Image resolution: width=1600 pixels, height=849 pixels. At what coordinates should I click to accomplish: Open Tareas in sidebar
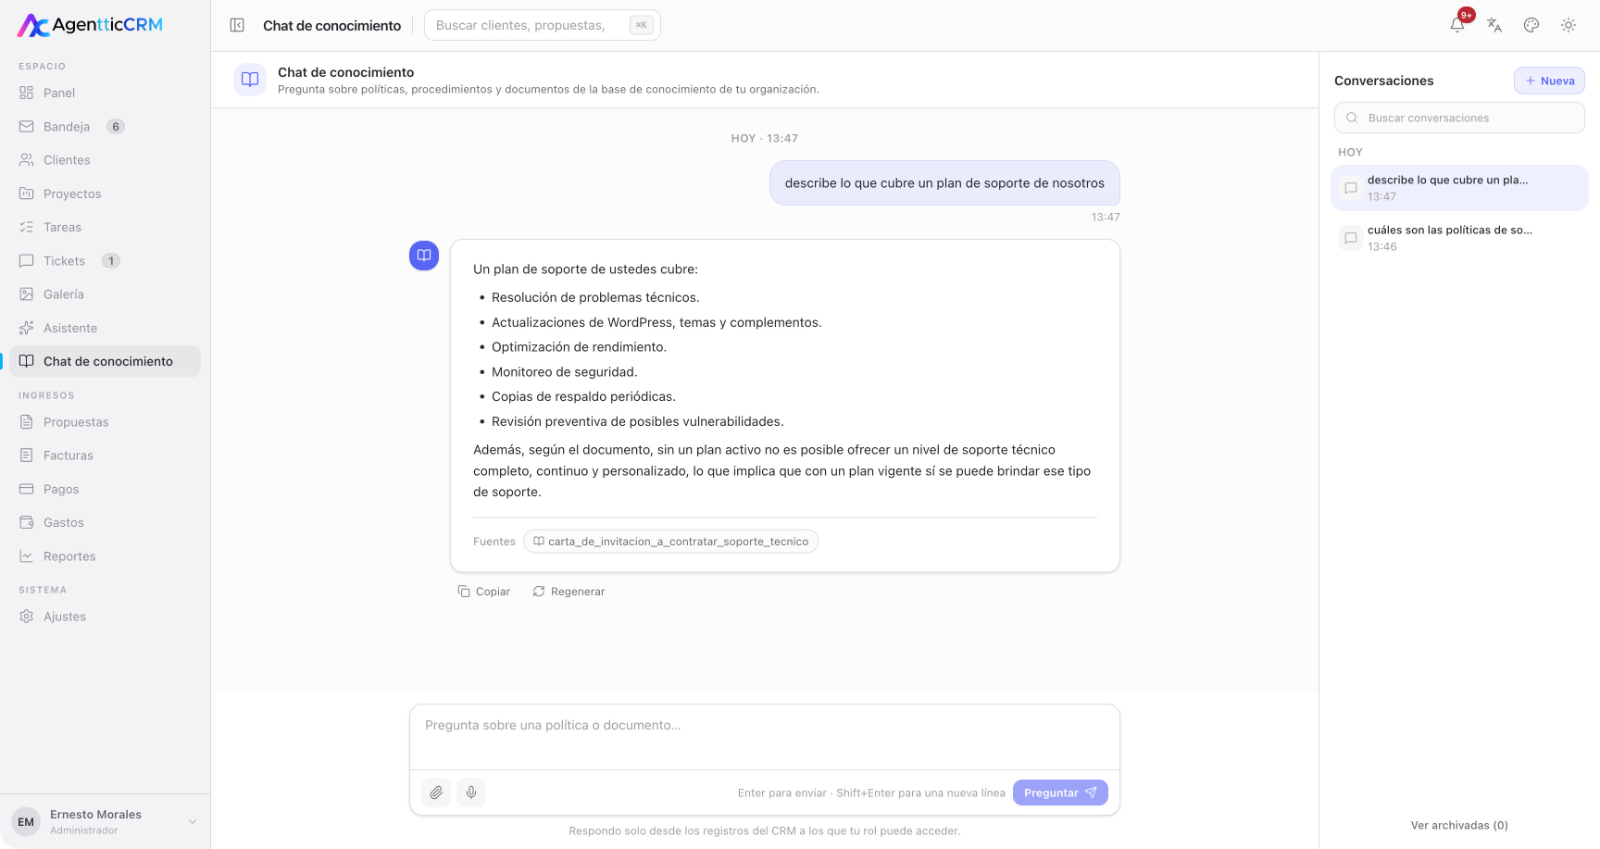pyautogui.click(x=105, y=227)
